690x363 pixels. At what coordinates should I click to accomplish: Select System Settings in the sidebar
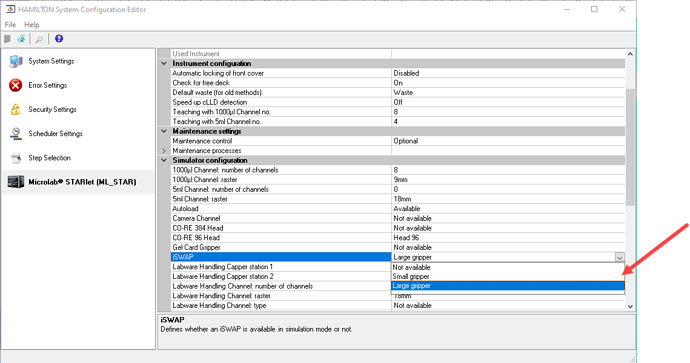click(51, 61)
